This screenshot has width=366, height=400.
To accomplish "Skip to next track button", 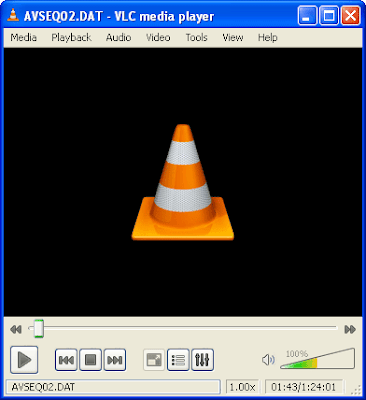I will click(x=115, y=360).
